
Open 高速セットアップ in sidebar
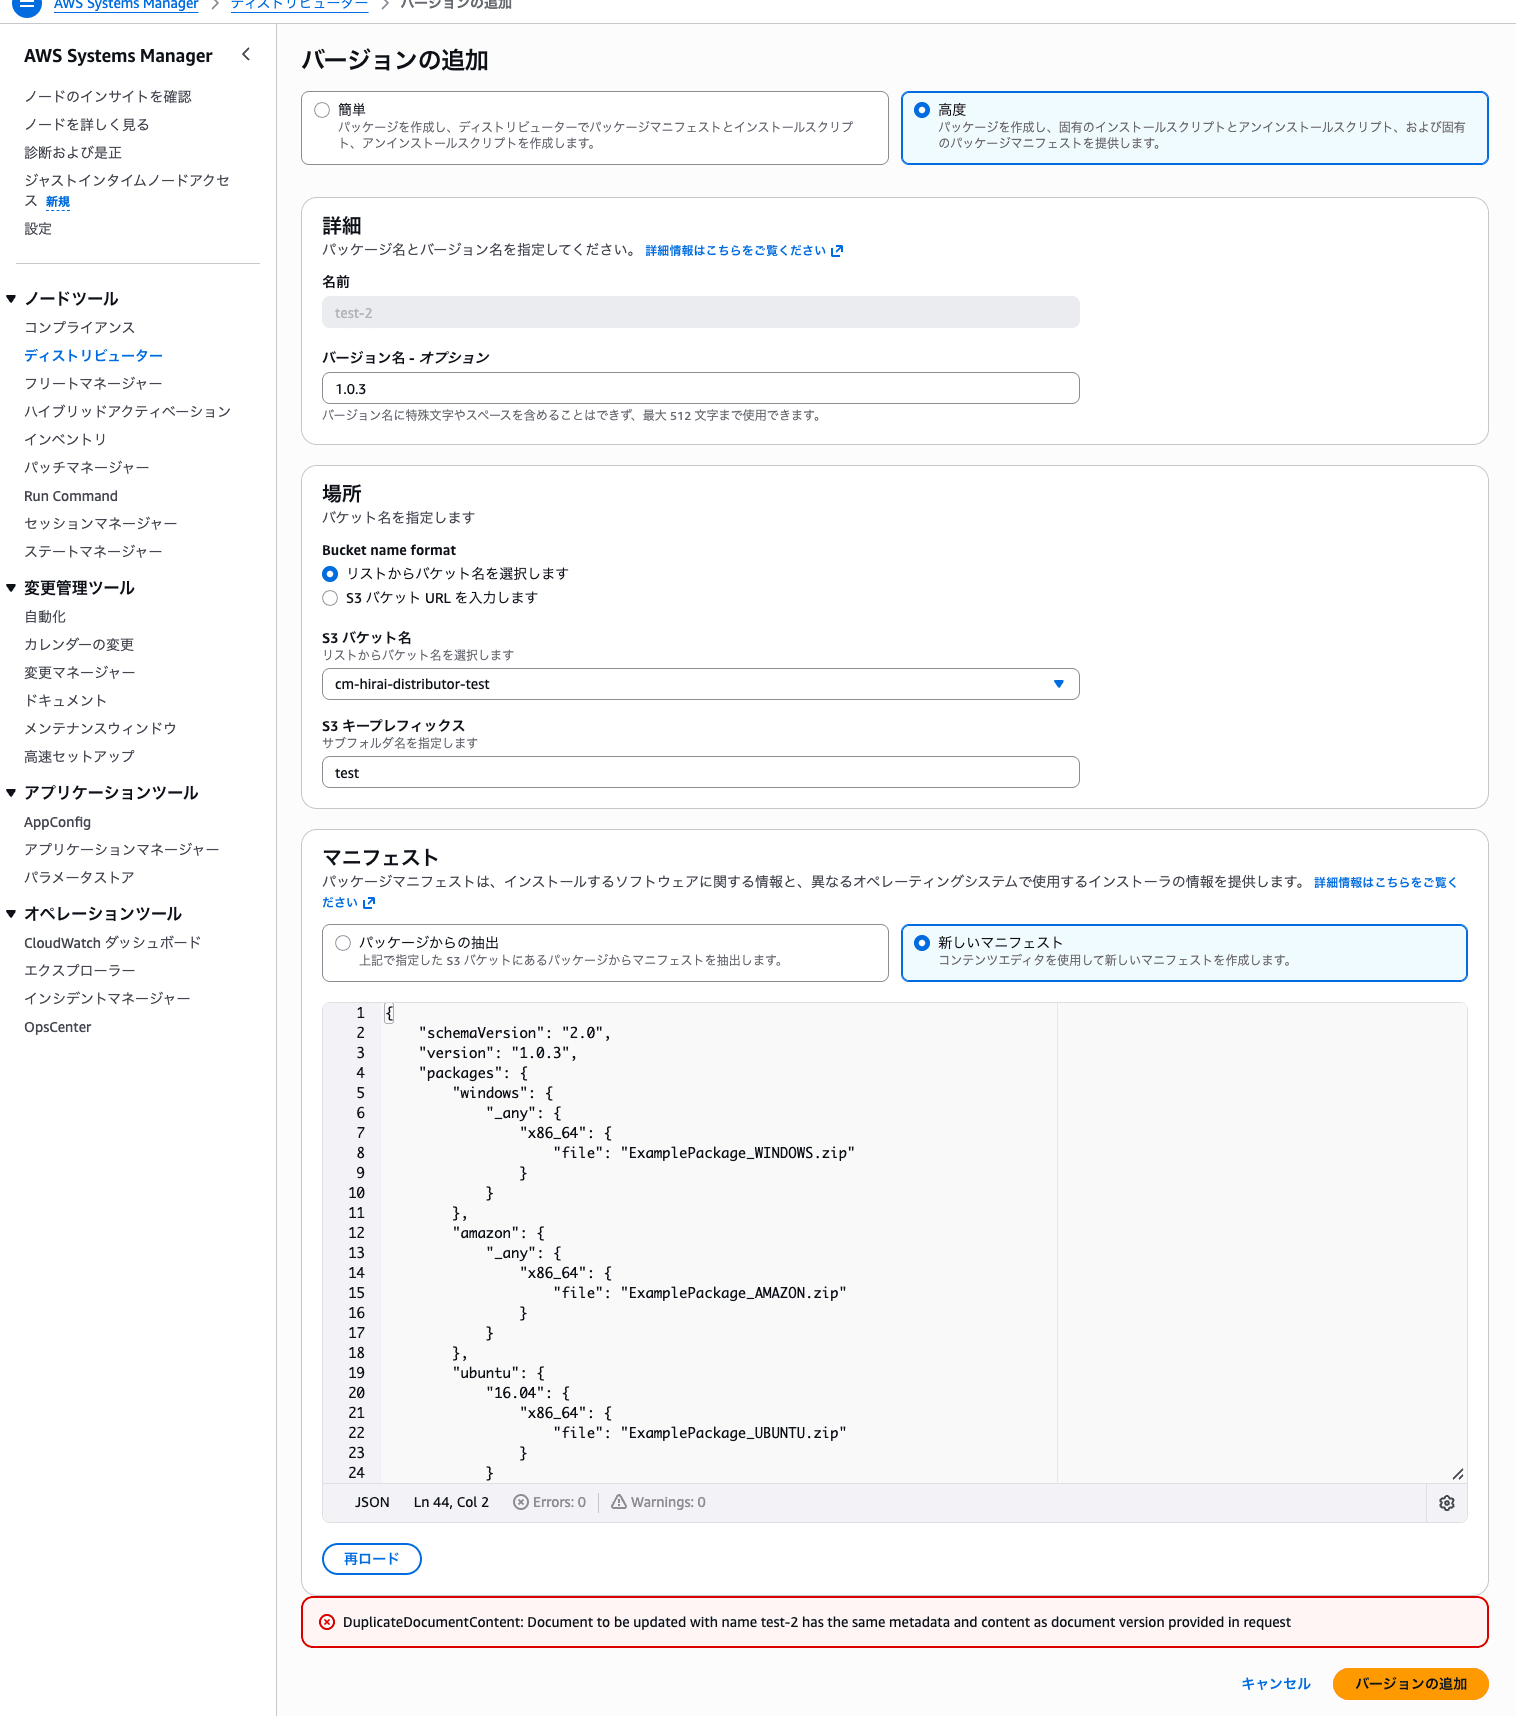[79, 757]
